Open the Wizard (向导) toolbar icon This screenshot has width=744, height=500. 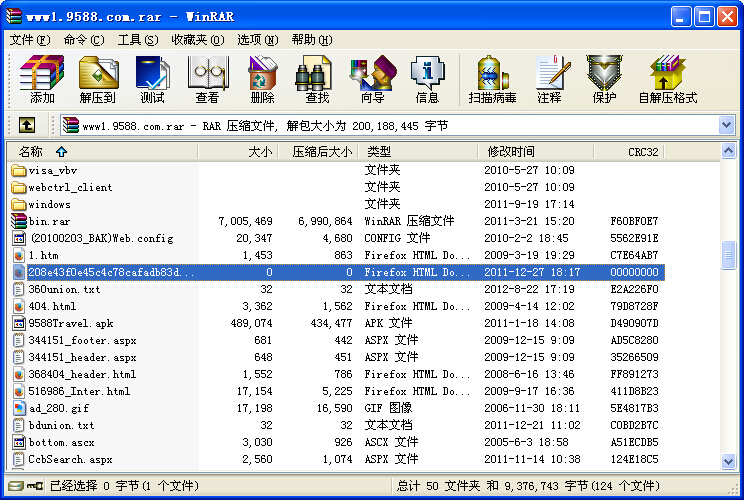(x=372, y=79)
